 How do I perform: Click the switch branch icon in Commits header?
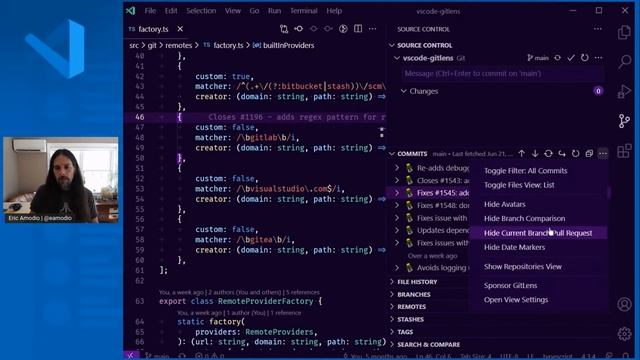562,154
